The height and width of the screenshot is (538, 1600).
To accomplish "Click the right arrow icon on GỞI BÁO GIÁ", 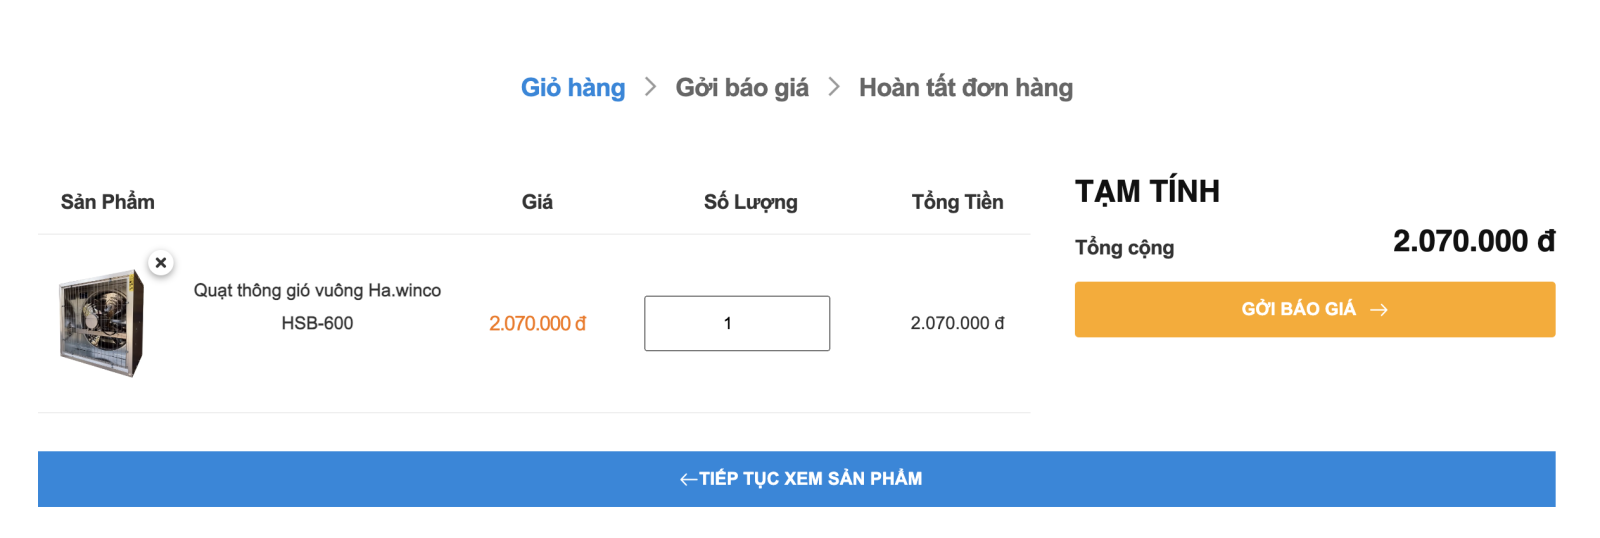I will click(1379, 310).
